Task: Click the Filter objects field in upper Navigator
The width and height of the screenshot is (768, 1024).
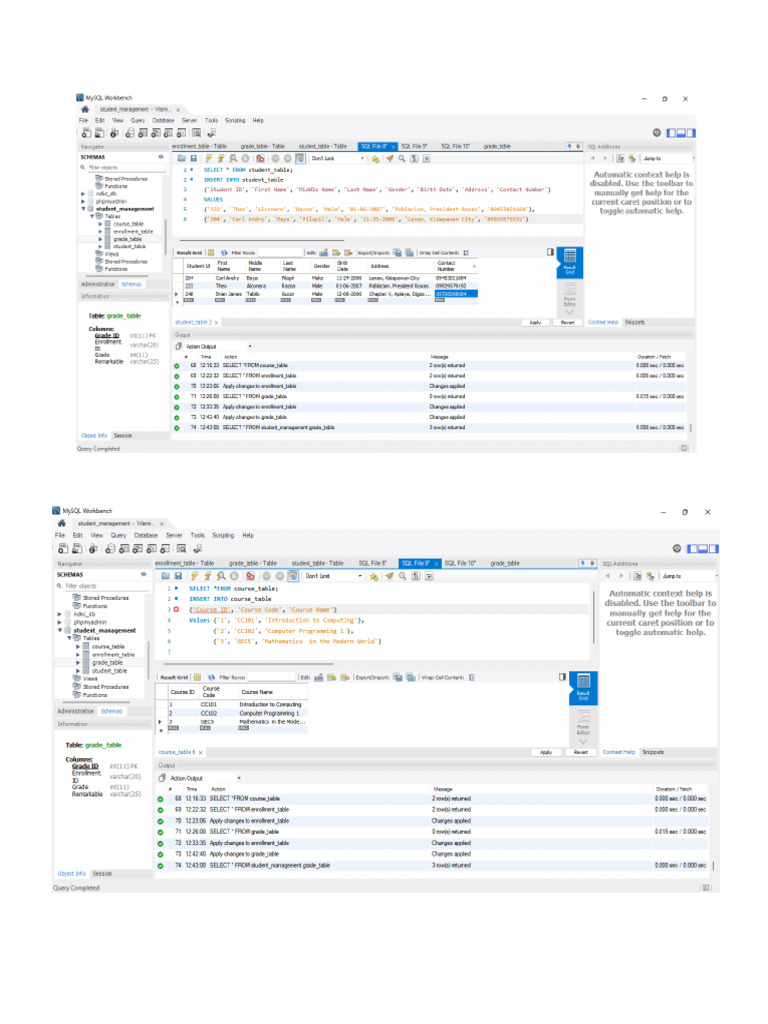Action: (125, 168)
